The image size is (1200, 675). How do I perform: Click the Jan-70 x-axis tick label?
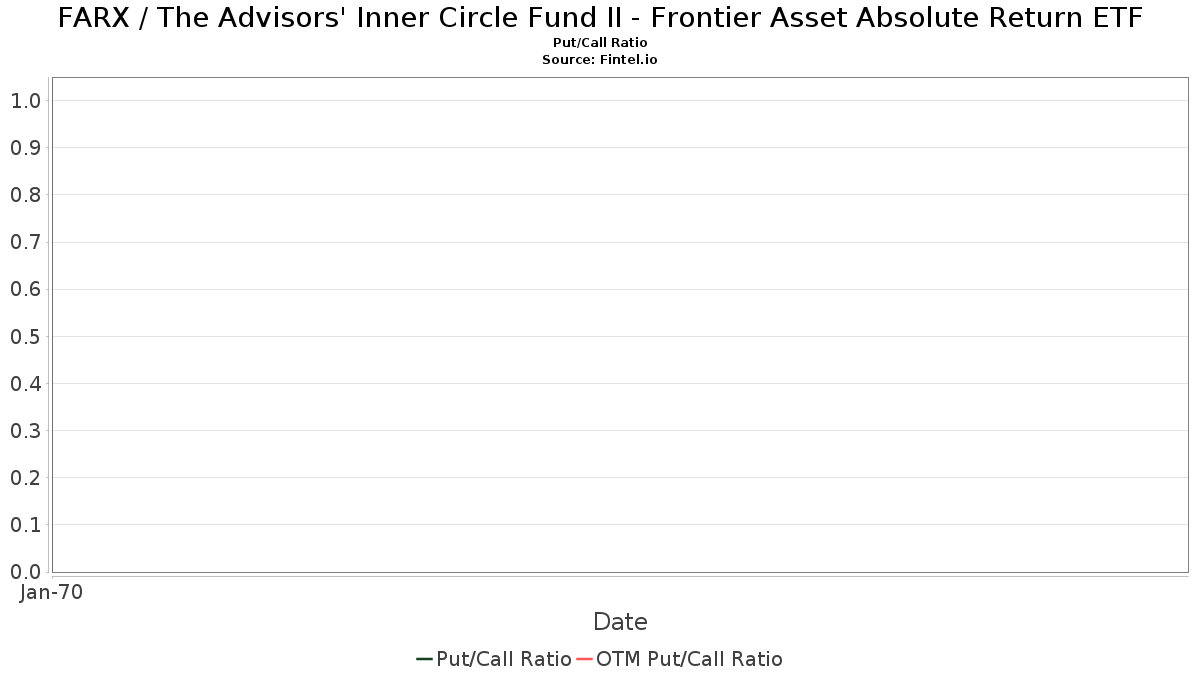[51, 592]
